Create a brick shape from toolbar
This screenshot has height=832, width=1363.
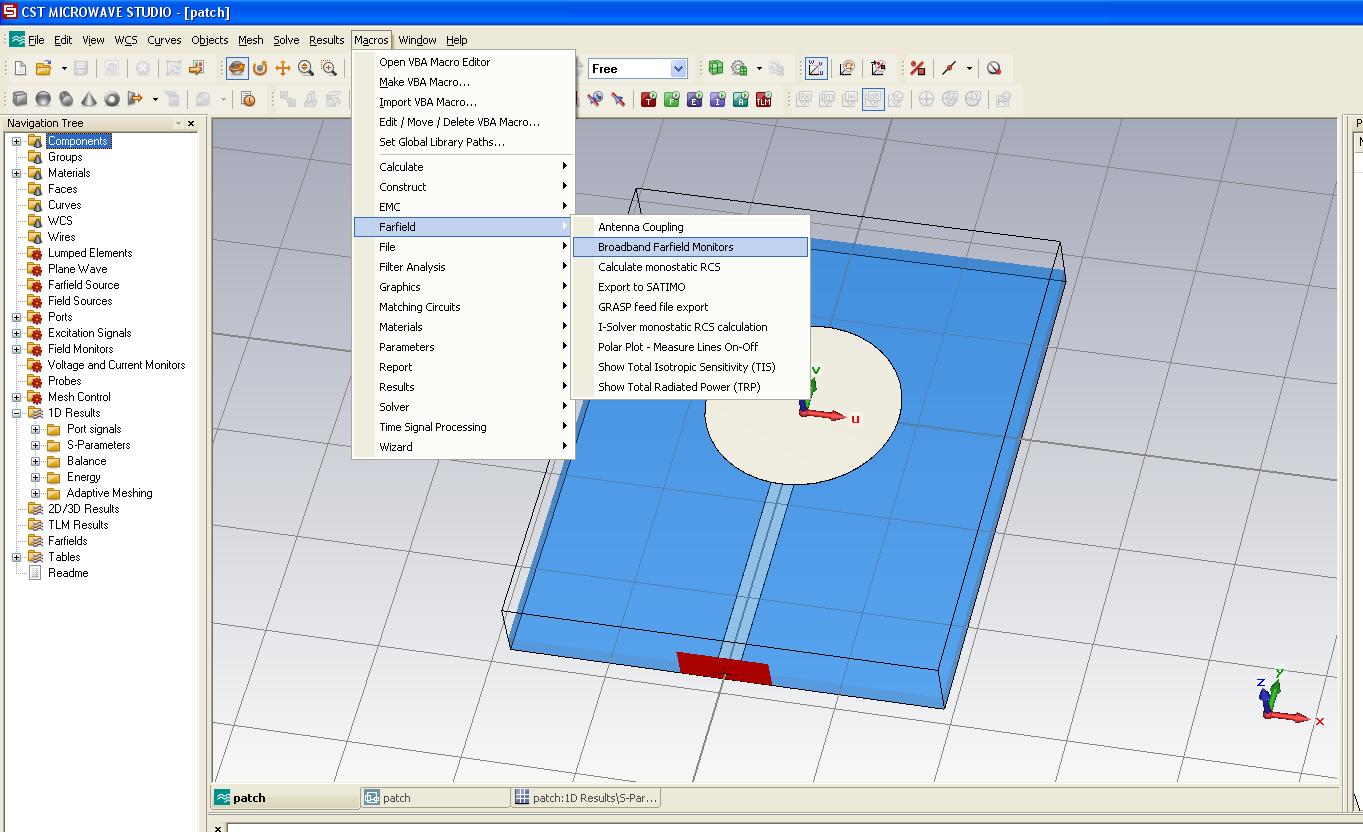click(x=20, y=99)
